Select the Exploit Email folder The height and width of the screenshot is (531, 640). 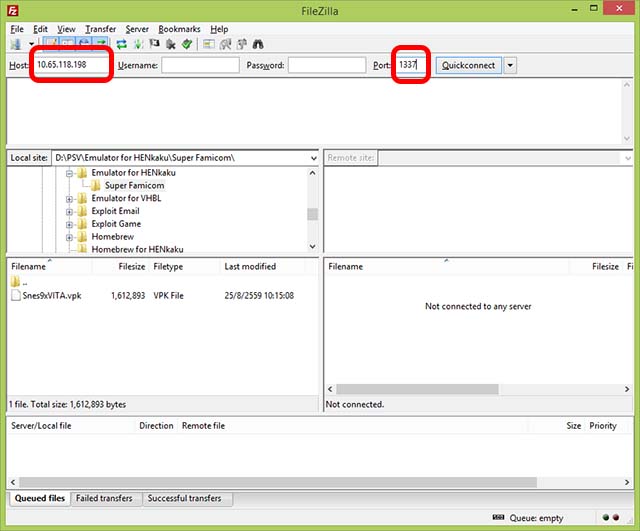[x=115, y=211]
